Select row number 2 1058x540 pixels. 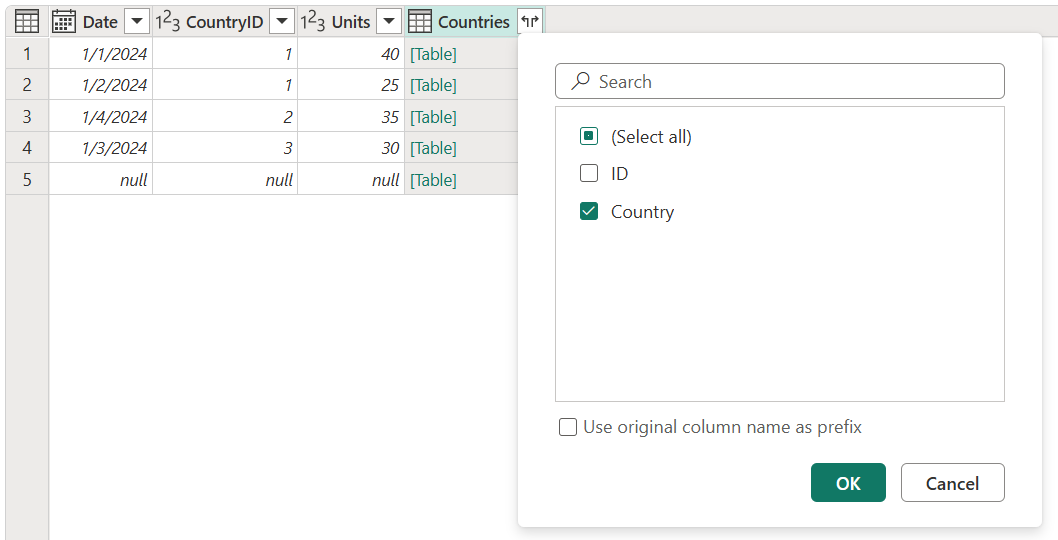pos(27,84)
